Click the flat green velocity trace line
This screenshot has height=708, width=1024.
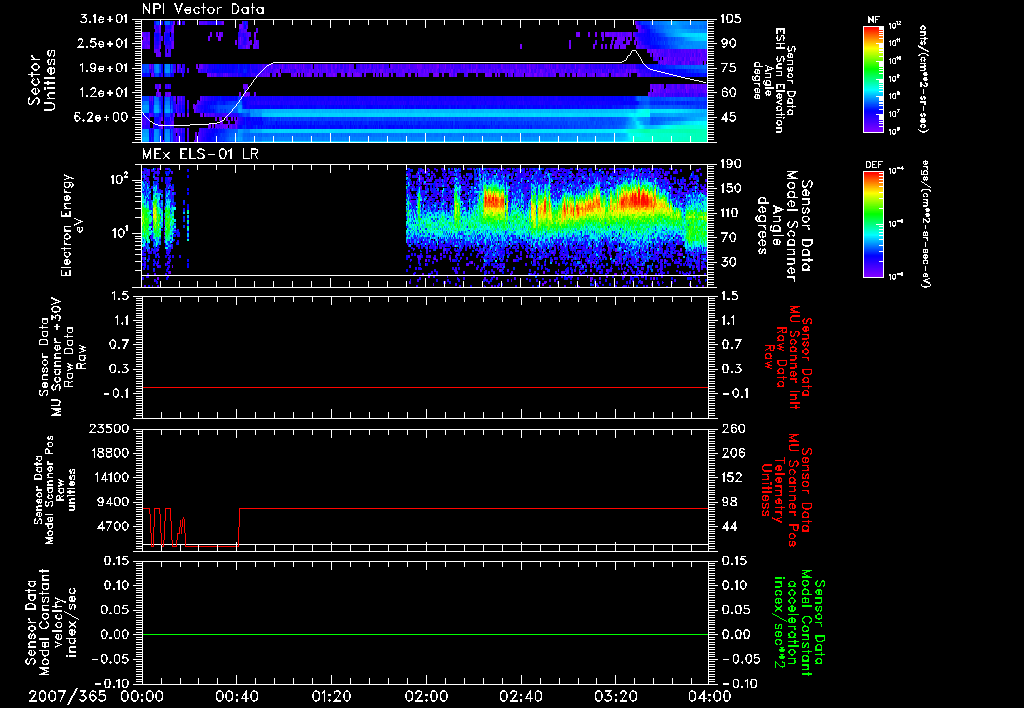pos(424,634)
